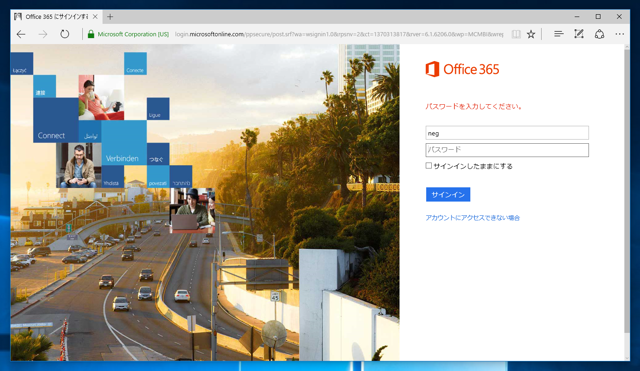Click the photo tile of person with laptop
The width and height of the screenshot is (640, 371).
click(x=192, y=210)
